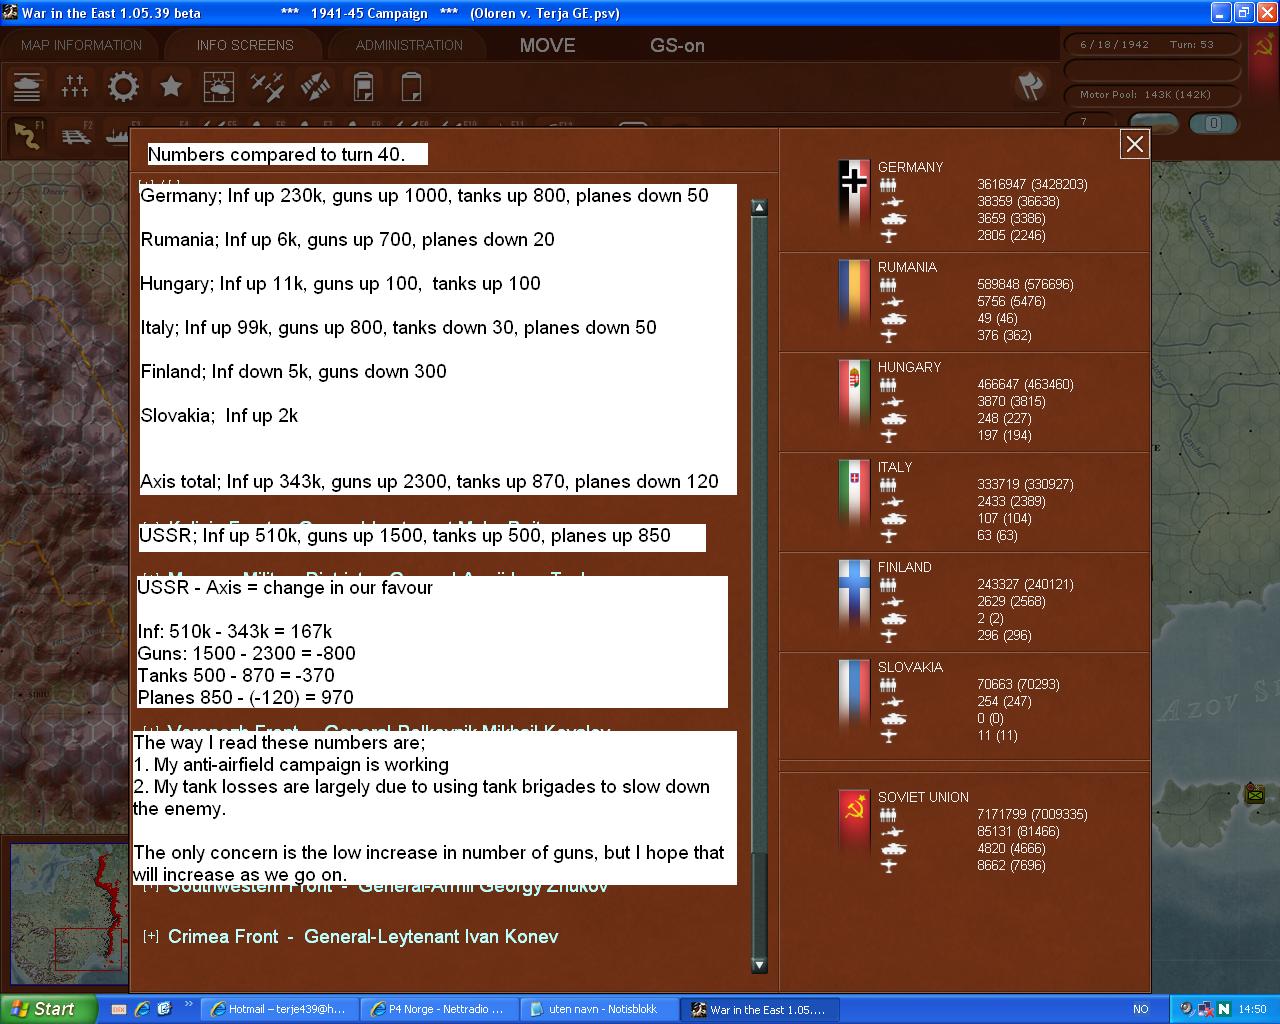Open the report icon with filled flag

coord(363,87)
